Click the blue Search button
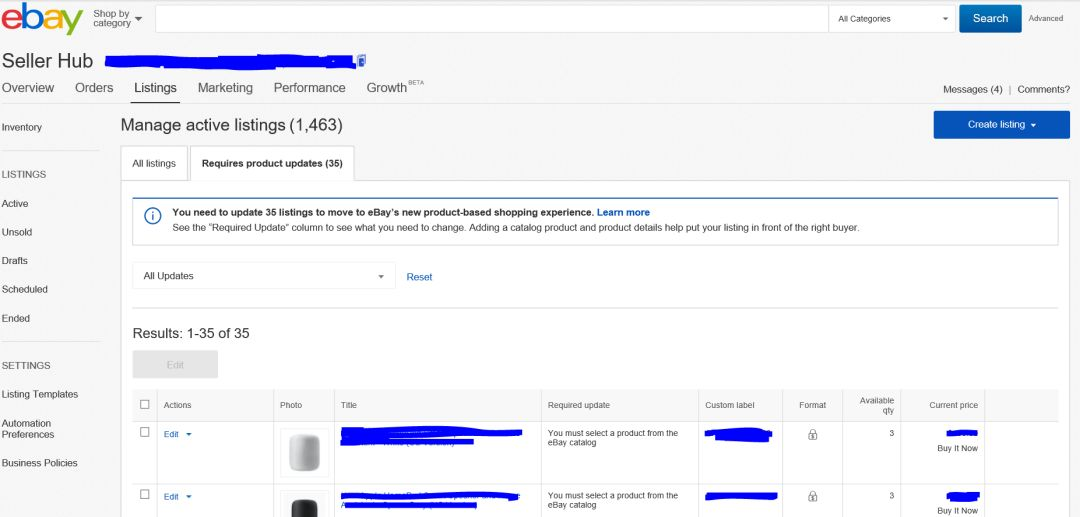 pos(990,19)
